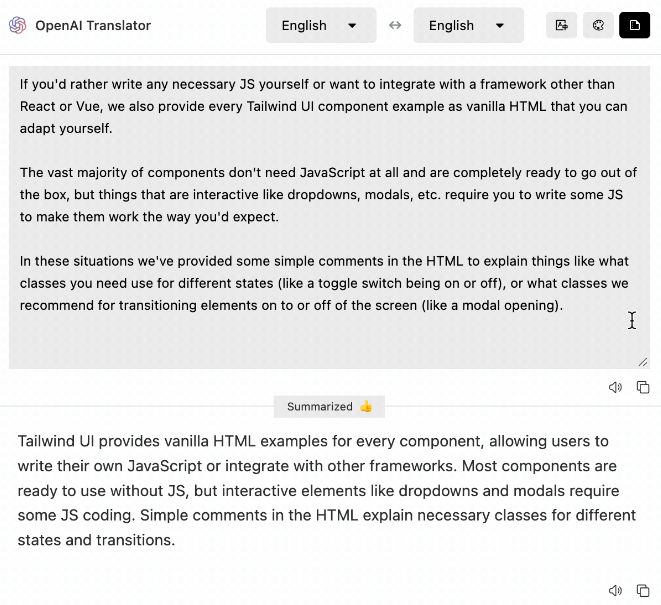Click the source language dropdown arrow

[x=352, y=25]
